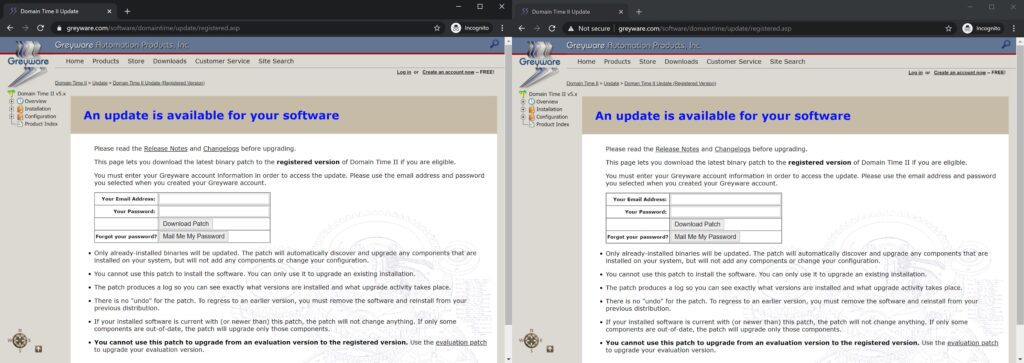This screenshot has width=1024, height=363.
Task: Click Mail Me My Password in the right window
Action: tap(705, 236)
